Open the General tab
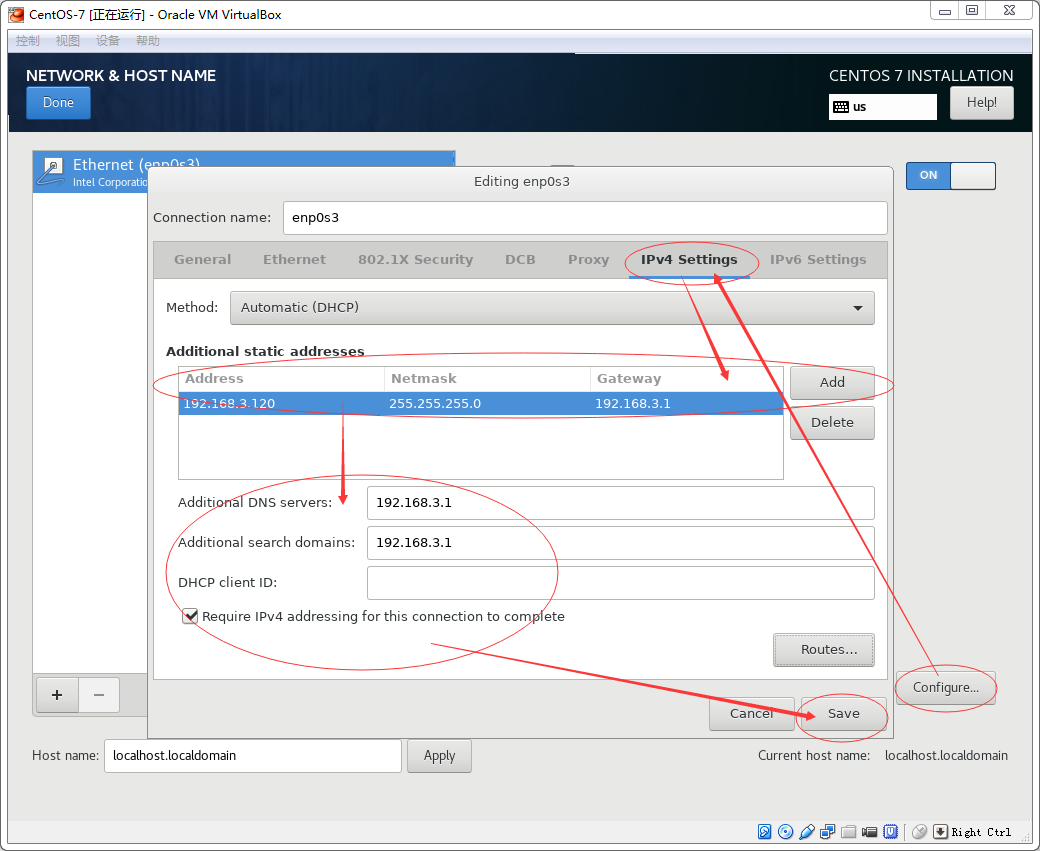Viewport: 1040px width, 851px height. coord(202,260)
